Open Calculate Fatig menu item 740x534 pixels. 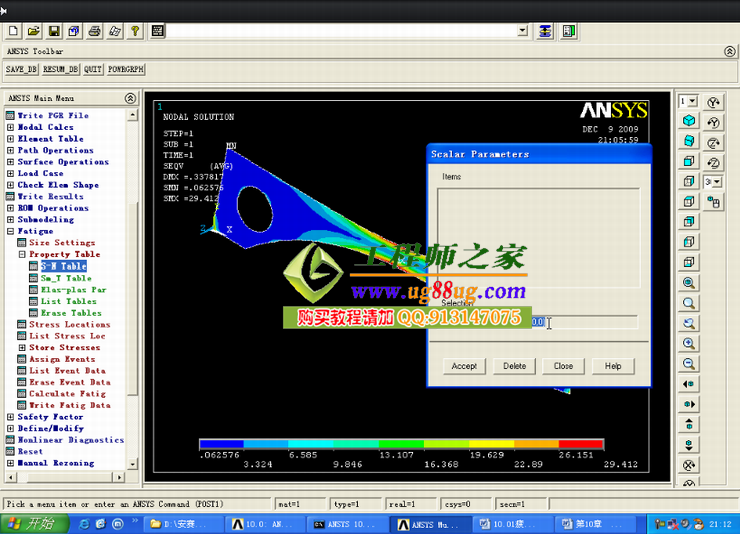coord(67,394)
